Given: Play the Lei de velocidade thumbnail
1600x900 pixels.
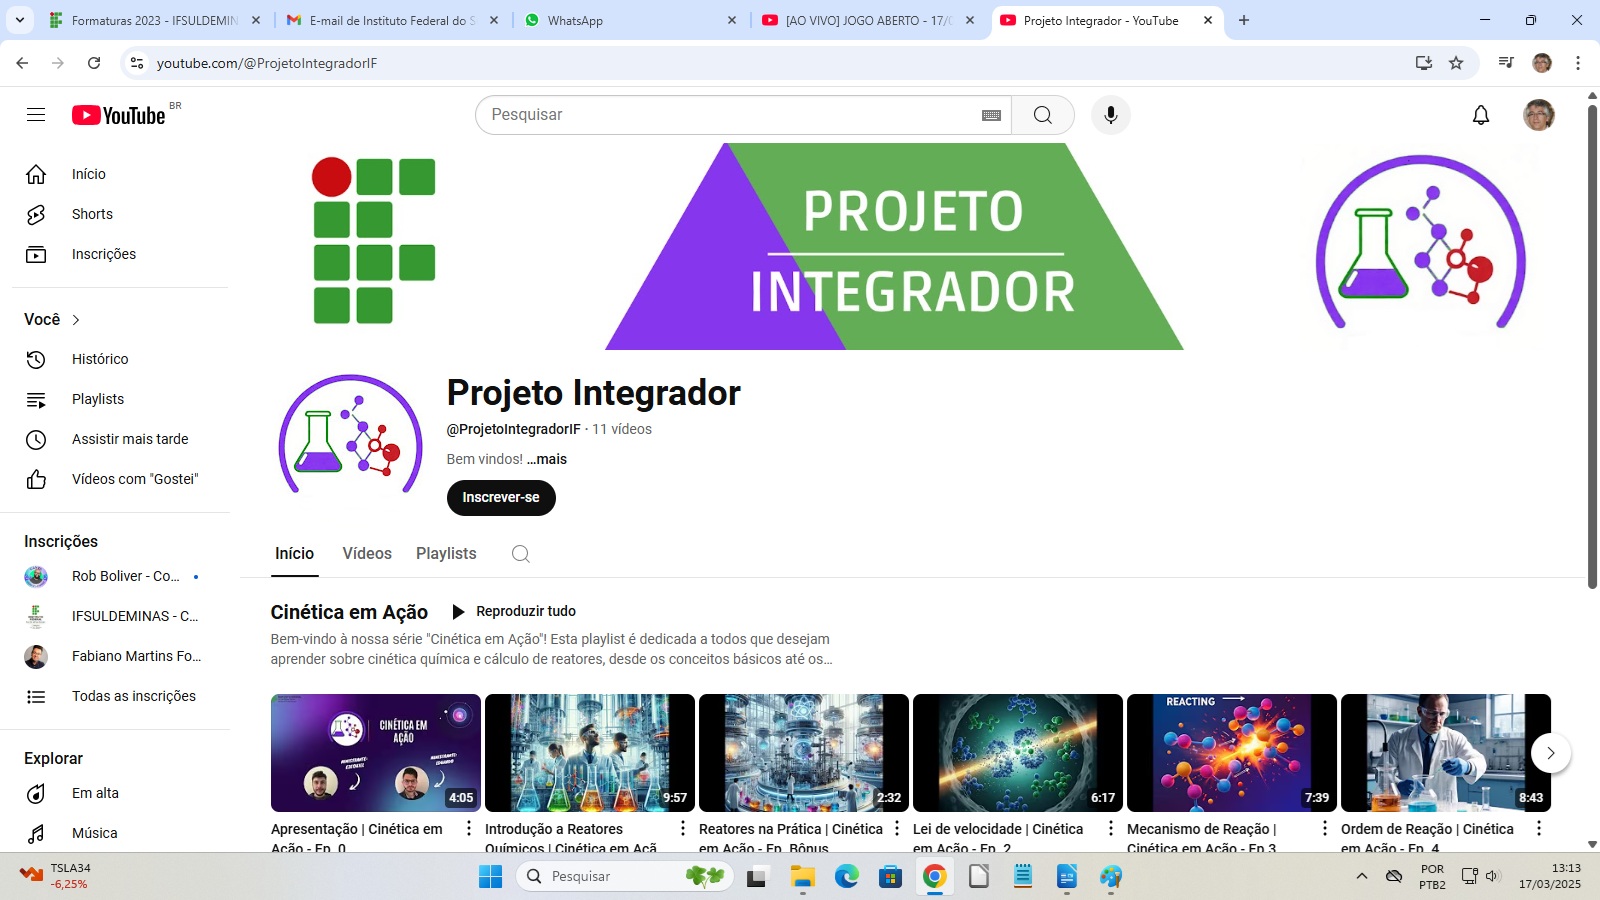Looking at the screenshot, I should (x=1018, y=753).
